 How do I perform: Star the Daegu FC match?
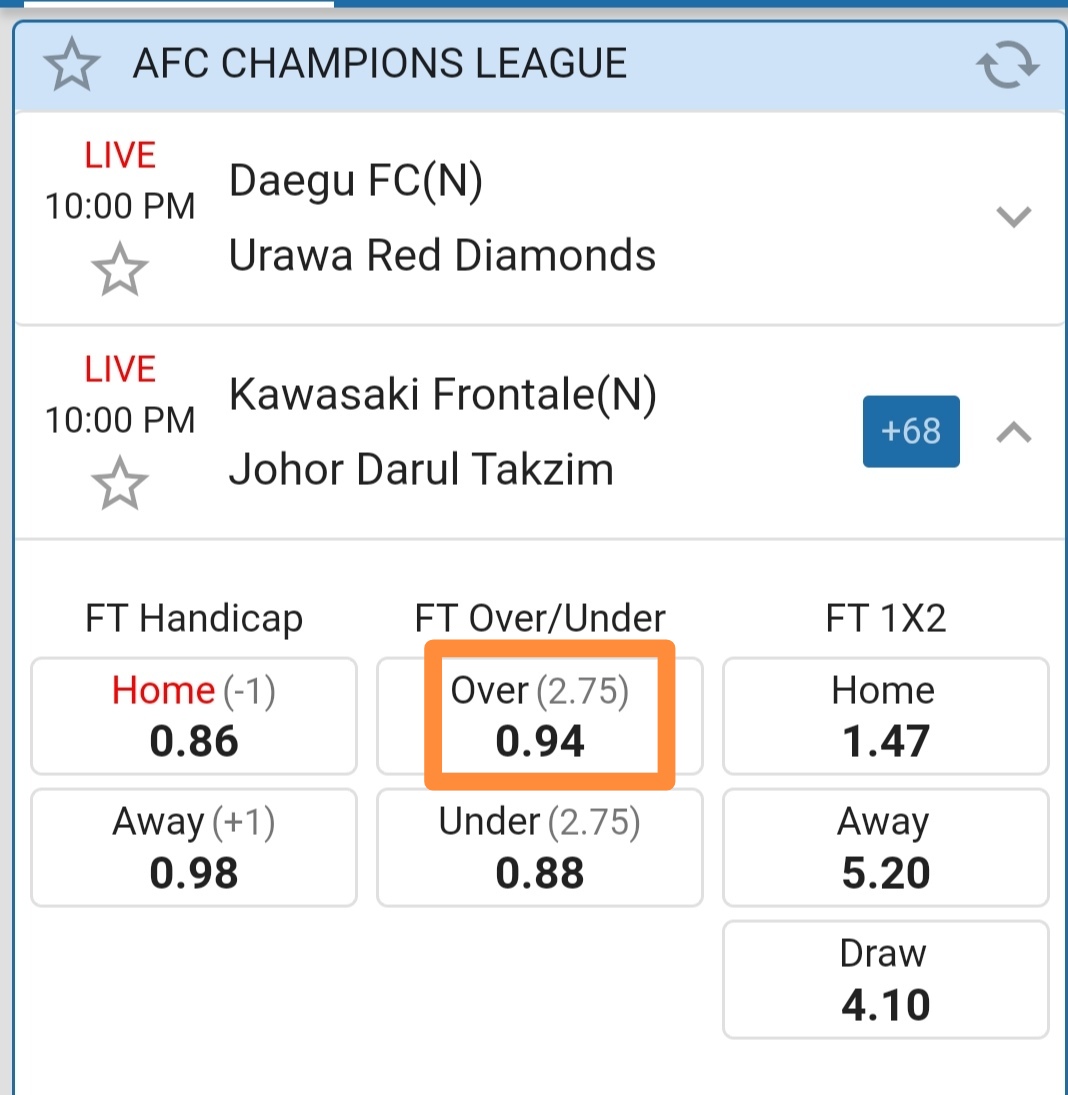click(x=119, y=269)
